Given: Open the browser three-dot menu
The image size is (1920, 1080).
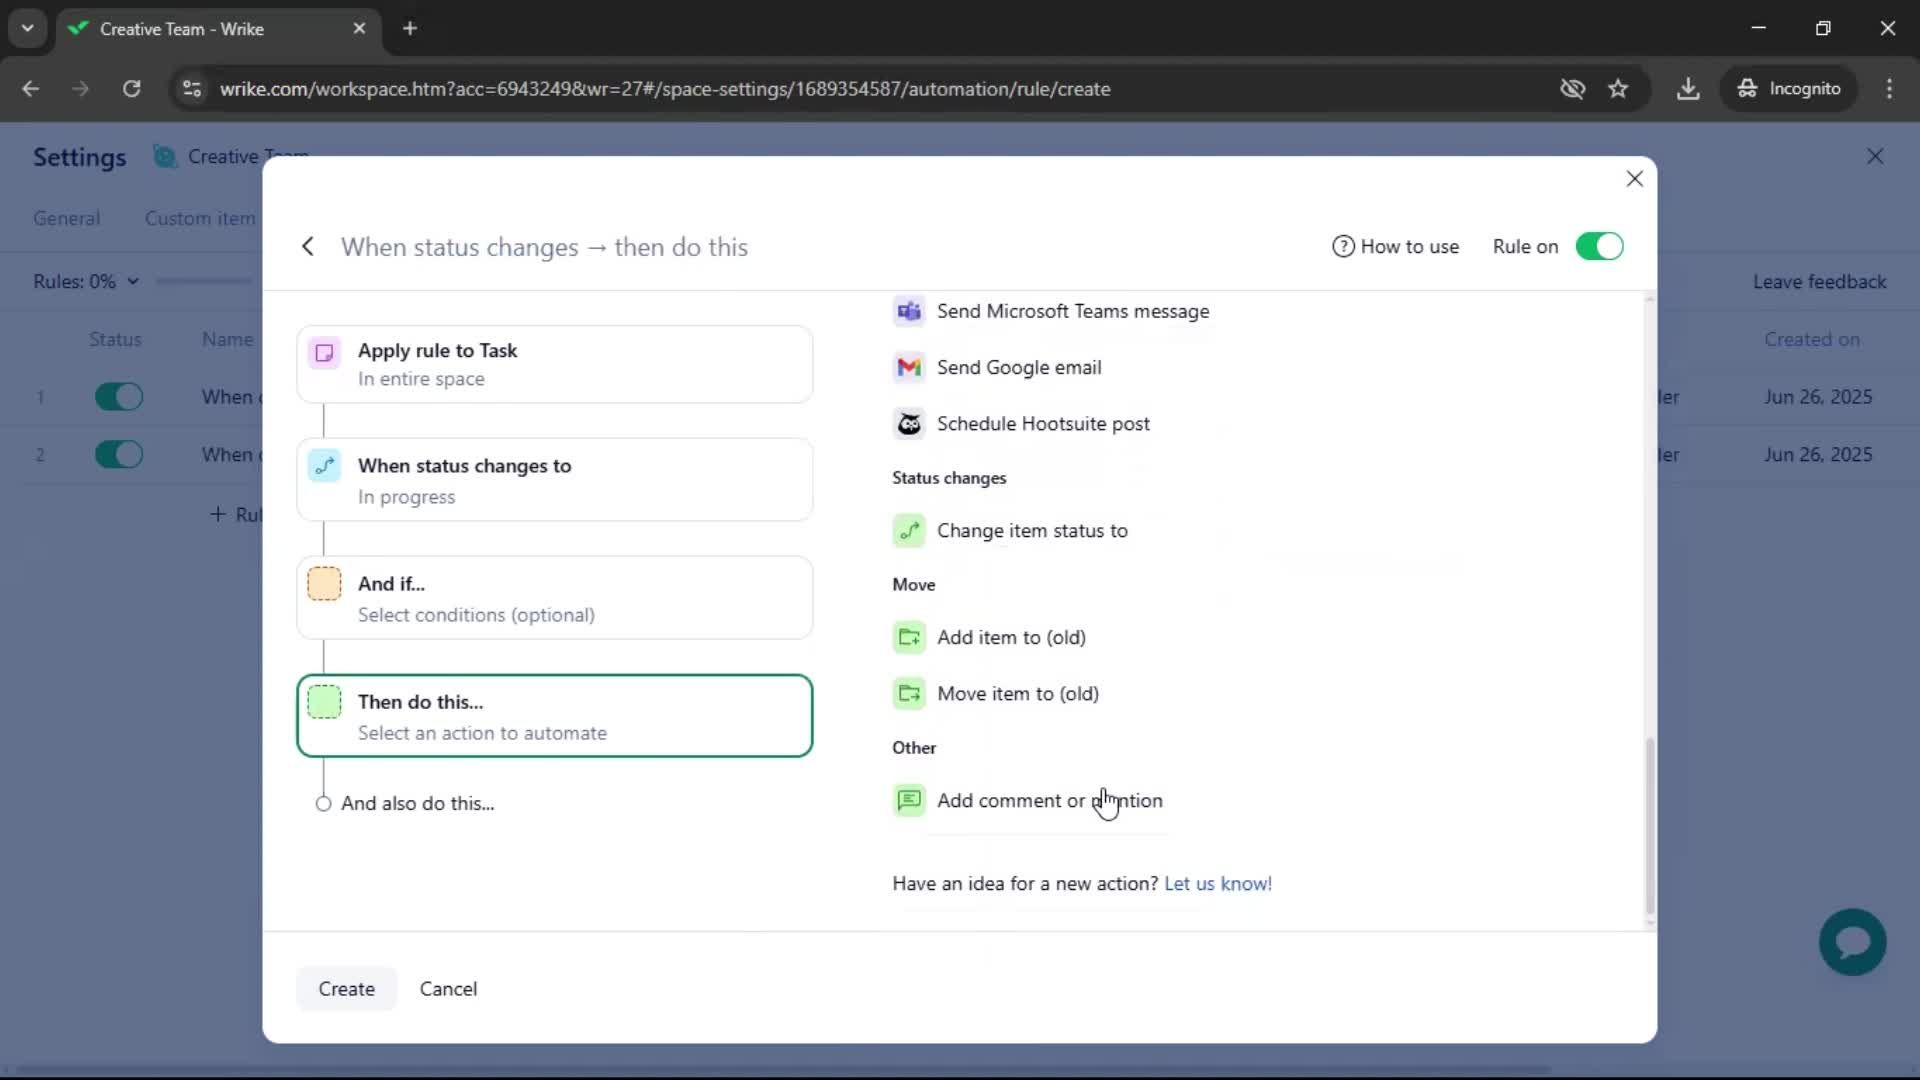Looking at the screenshot, I should tap(1889, 89).
